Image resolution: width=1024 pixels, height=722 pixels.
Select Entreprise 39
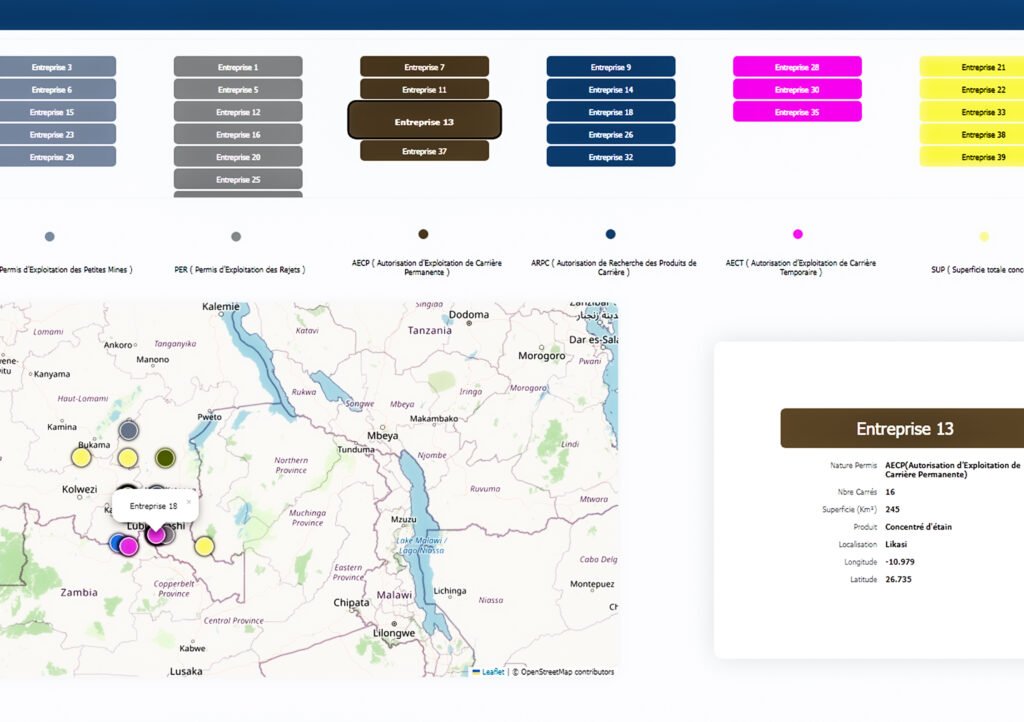972,157
